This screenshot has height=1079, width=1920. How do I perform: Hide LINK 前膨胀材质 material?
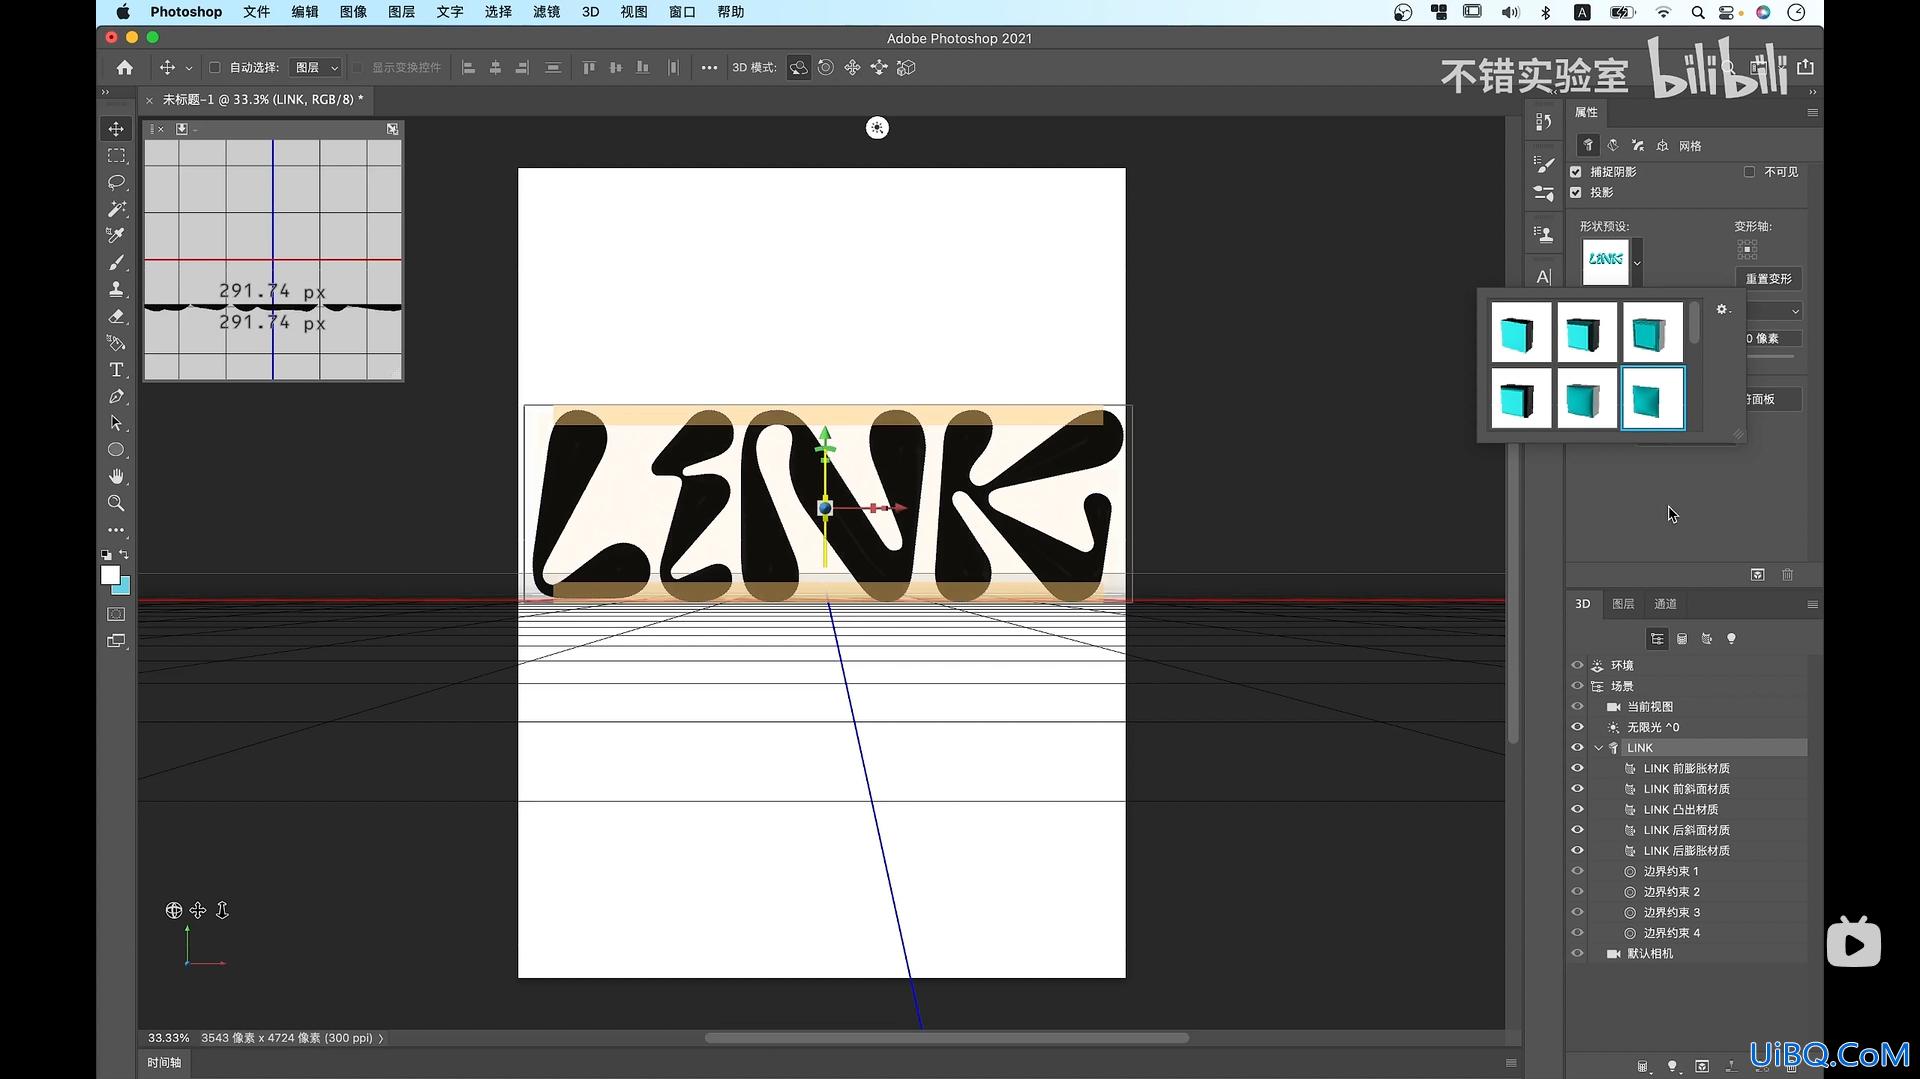(1577, 768)
